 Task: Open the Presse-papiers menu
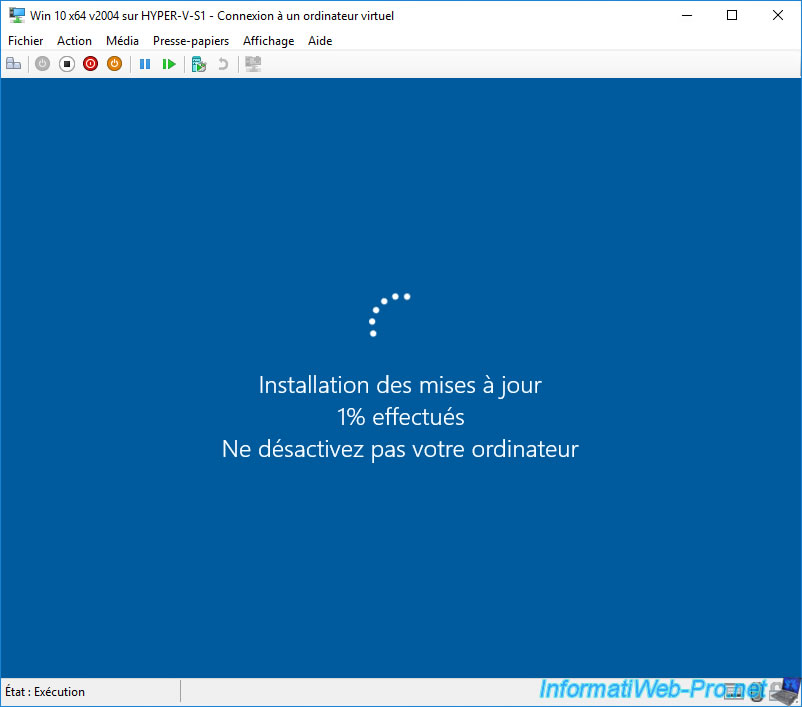191,41
